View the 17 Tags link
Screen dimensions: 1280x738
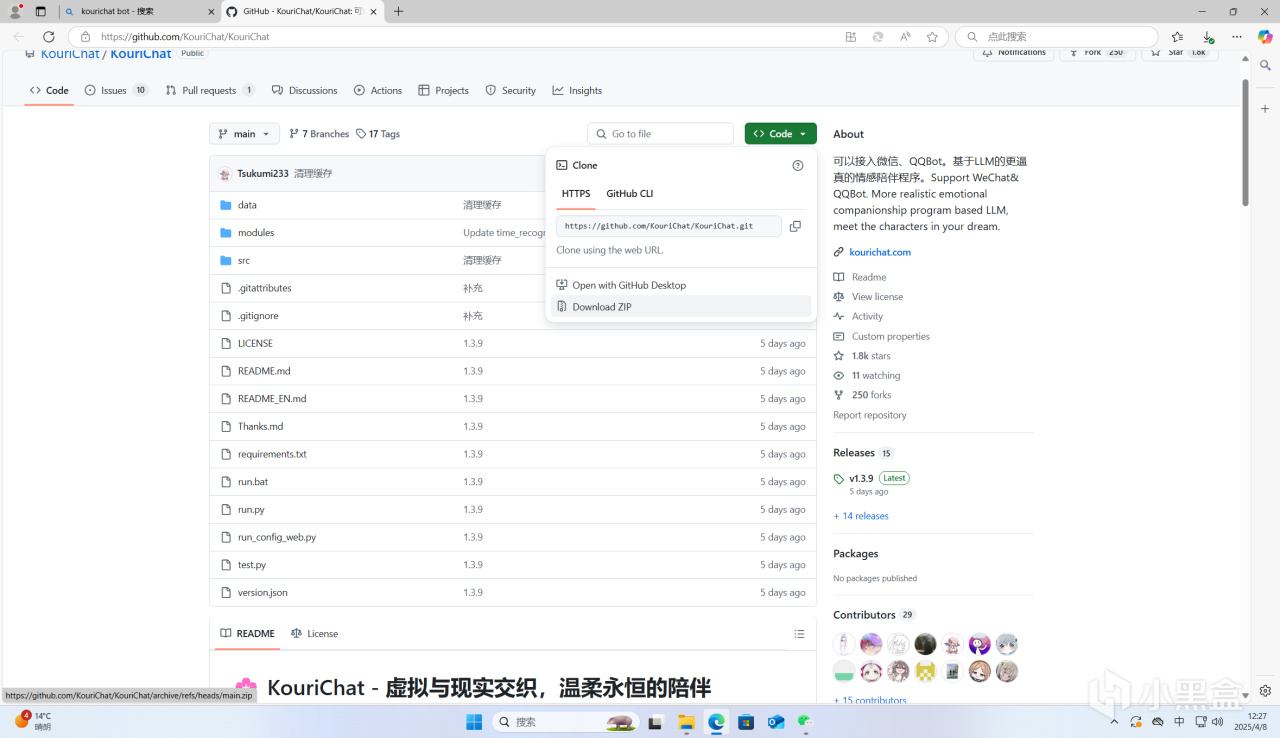pos(378,134)
